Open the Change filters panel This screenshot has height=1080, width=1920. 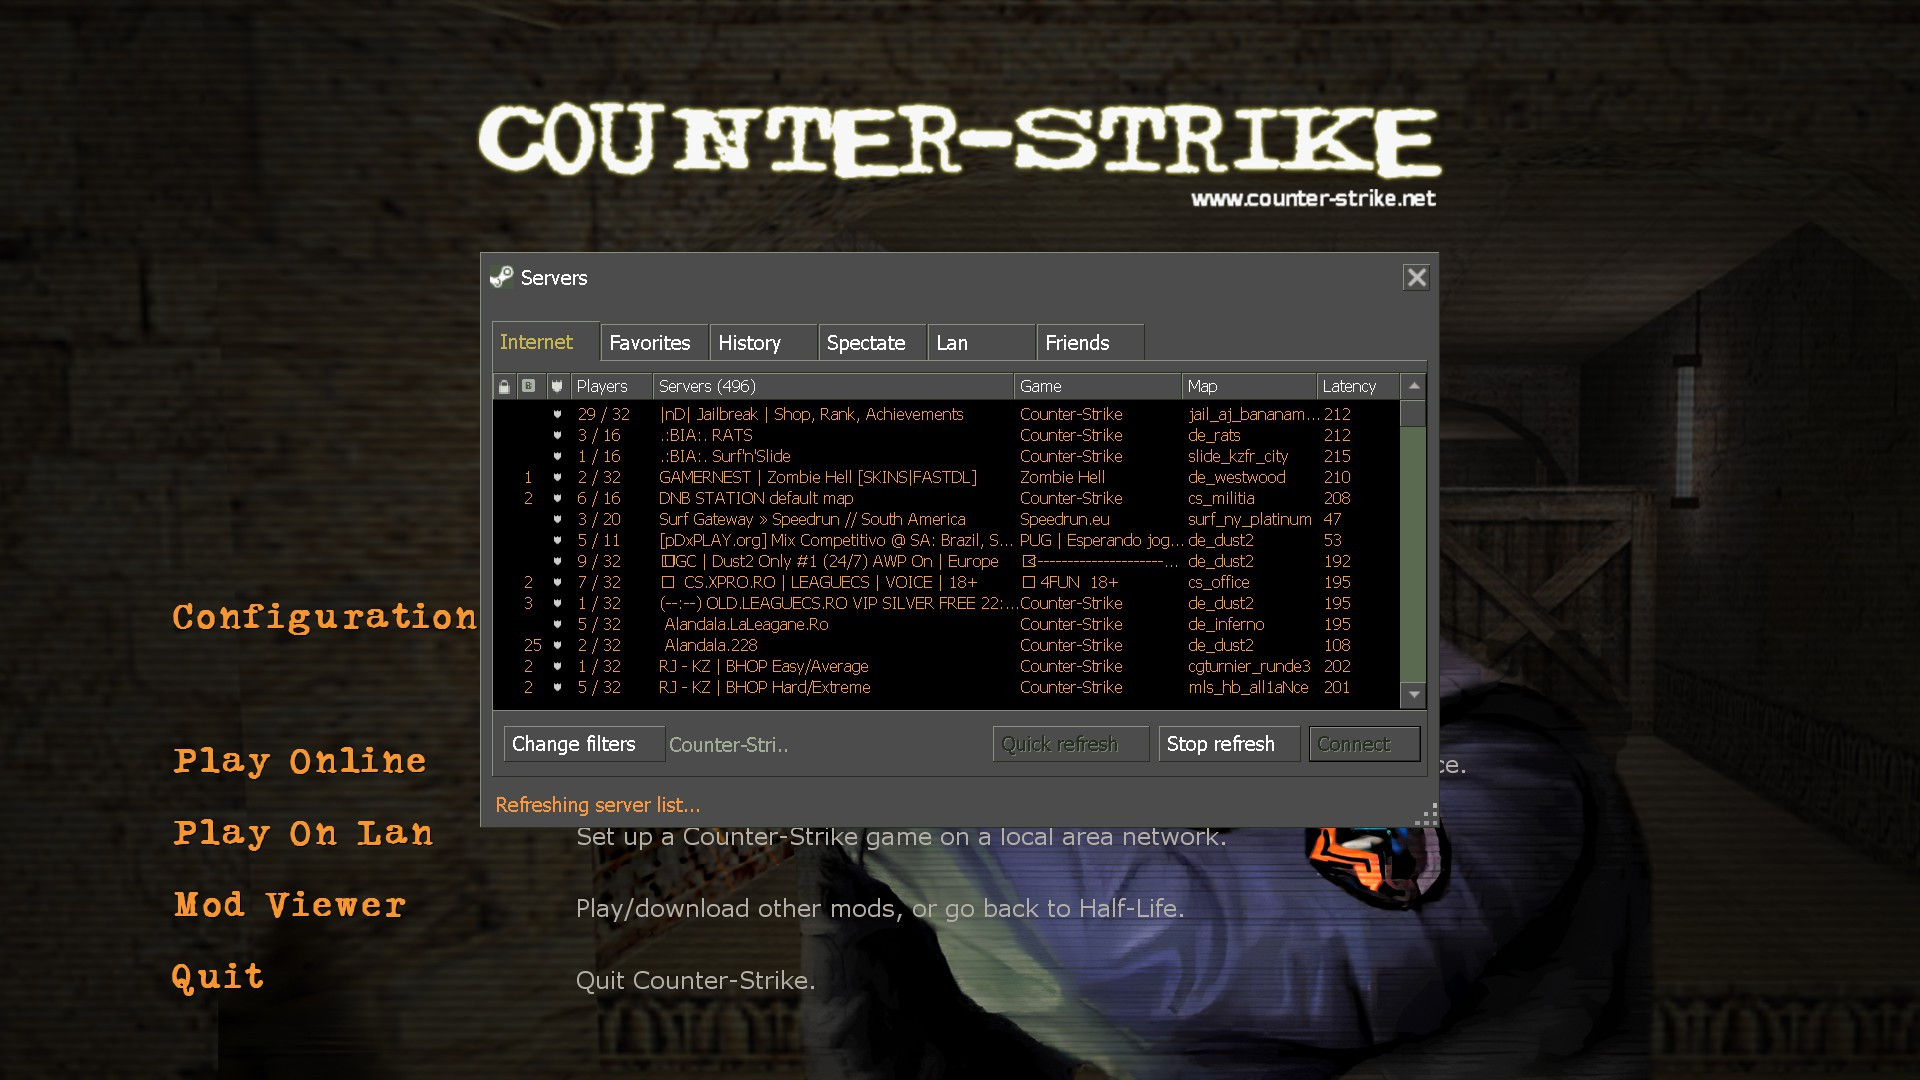coord(583,743)
